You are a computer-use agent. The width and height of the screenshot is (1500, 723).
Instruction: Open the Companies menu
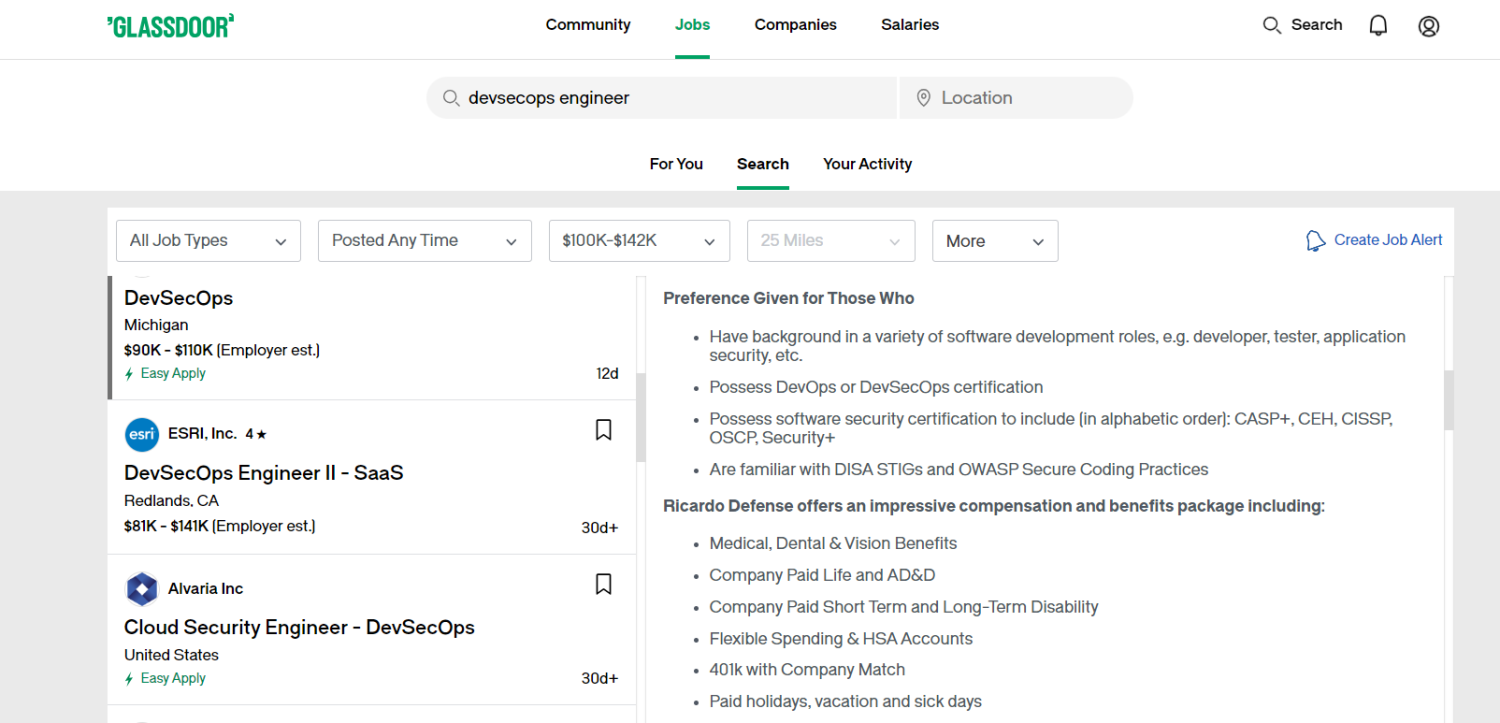[796, 25]
